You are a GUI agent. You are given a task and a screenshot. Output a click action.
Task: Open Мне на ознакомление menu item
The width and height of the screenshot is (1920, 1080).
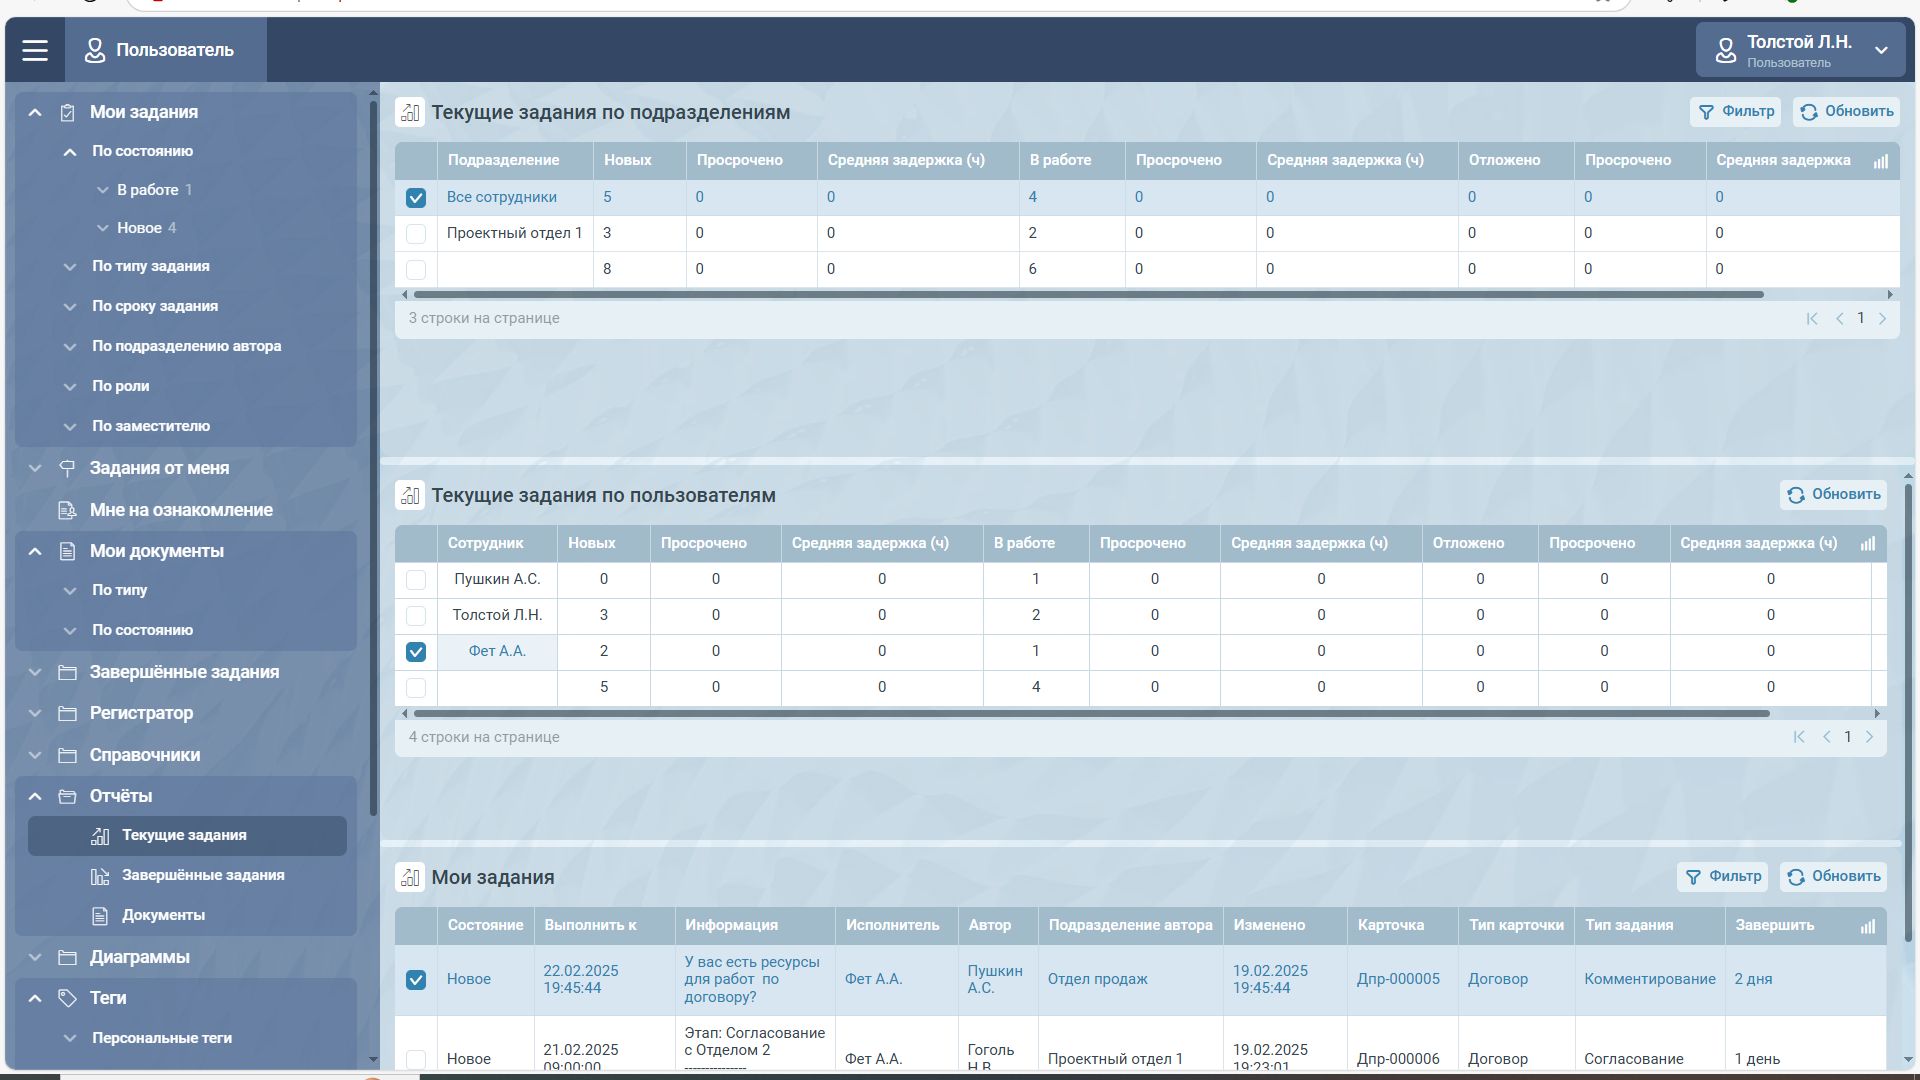coord(181,511)
